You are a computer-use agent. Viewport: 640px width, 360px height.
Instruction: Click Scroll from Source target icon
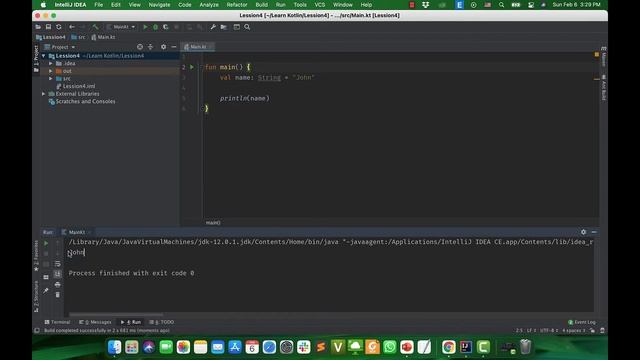coord(140,47)
